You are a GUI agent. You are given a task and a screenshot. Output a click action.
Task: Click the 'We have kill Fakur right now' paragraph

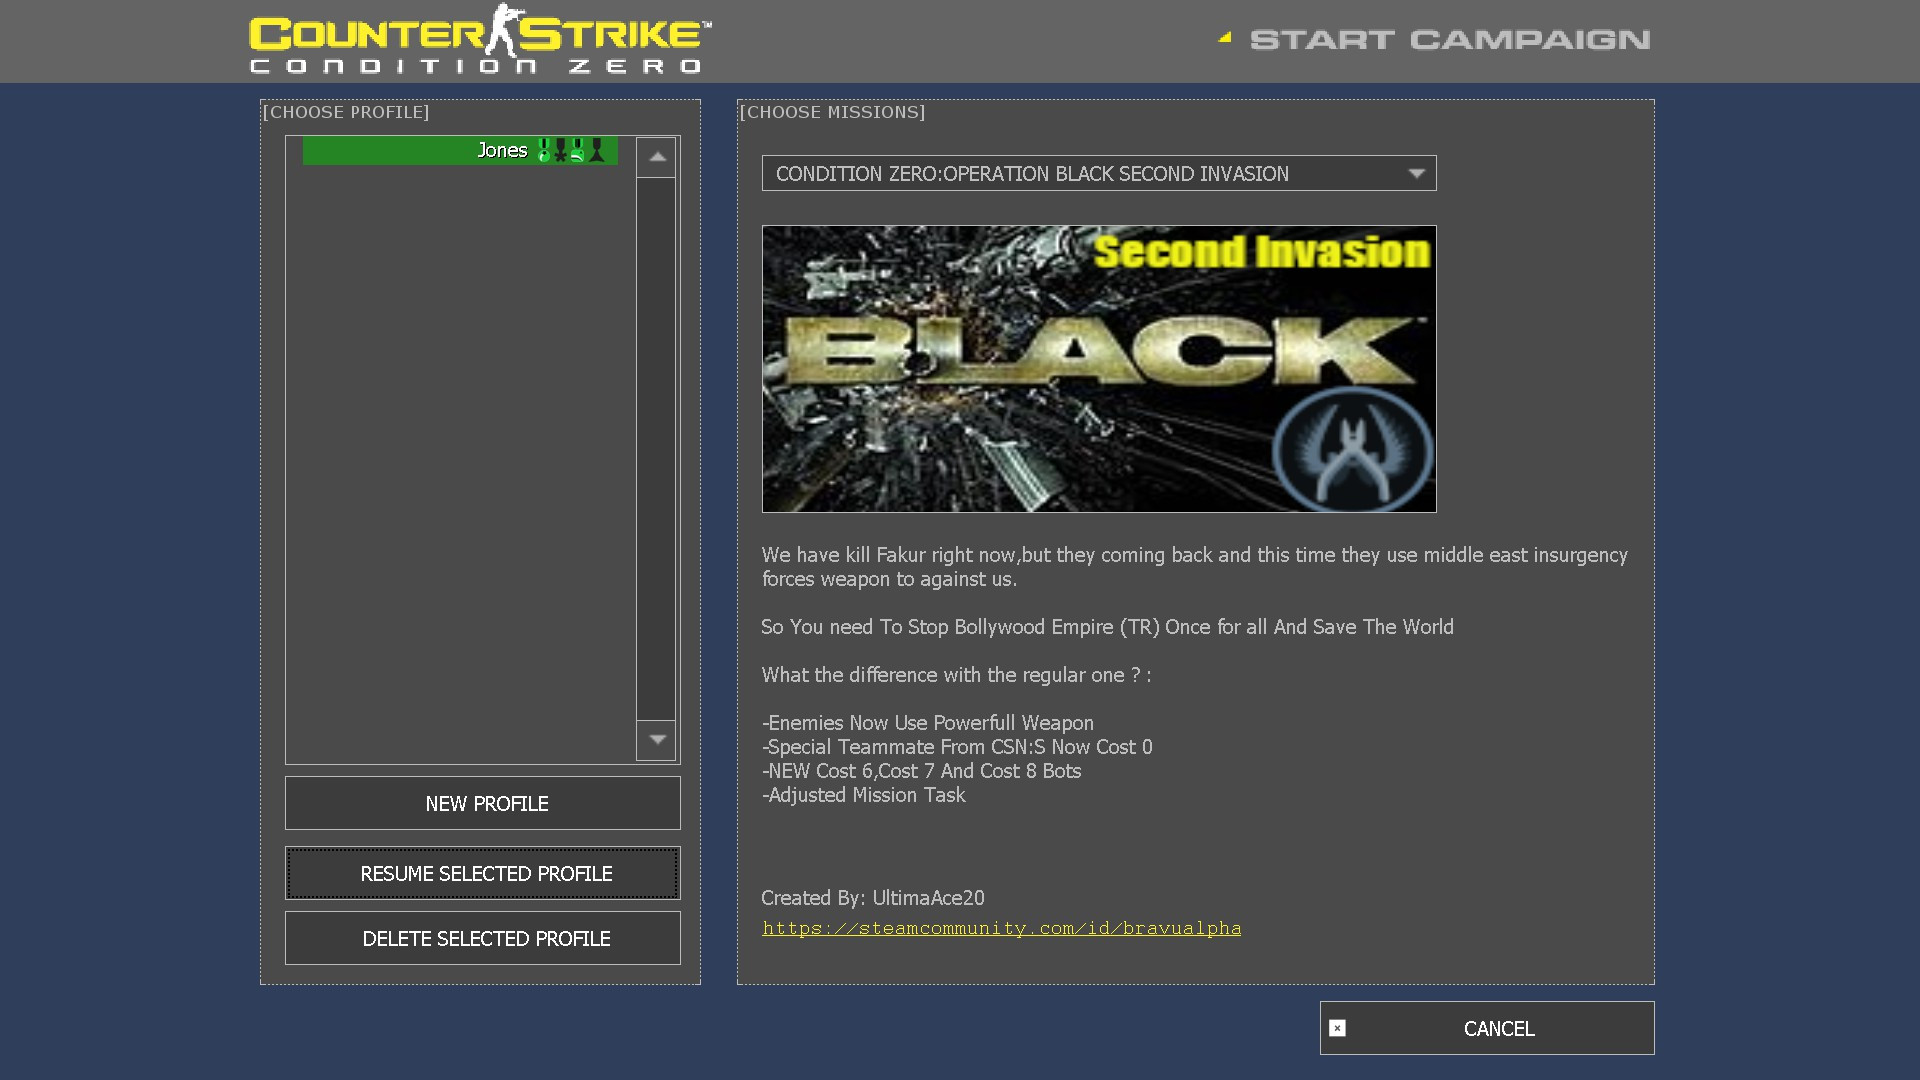click(1195, 567)
